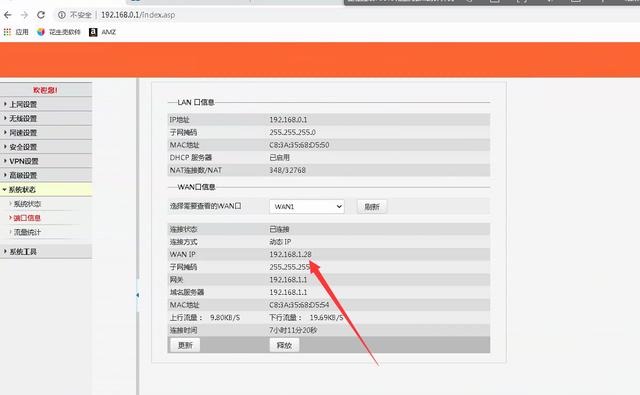Expand the 高级设置 menu
640x395 pixels.
tap(46, 175)
